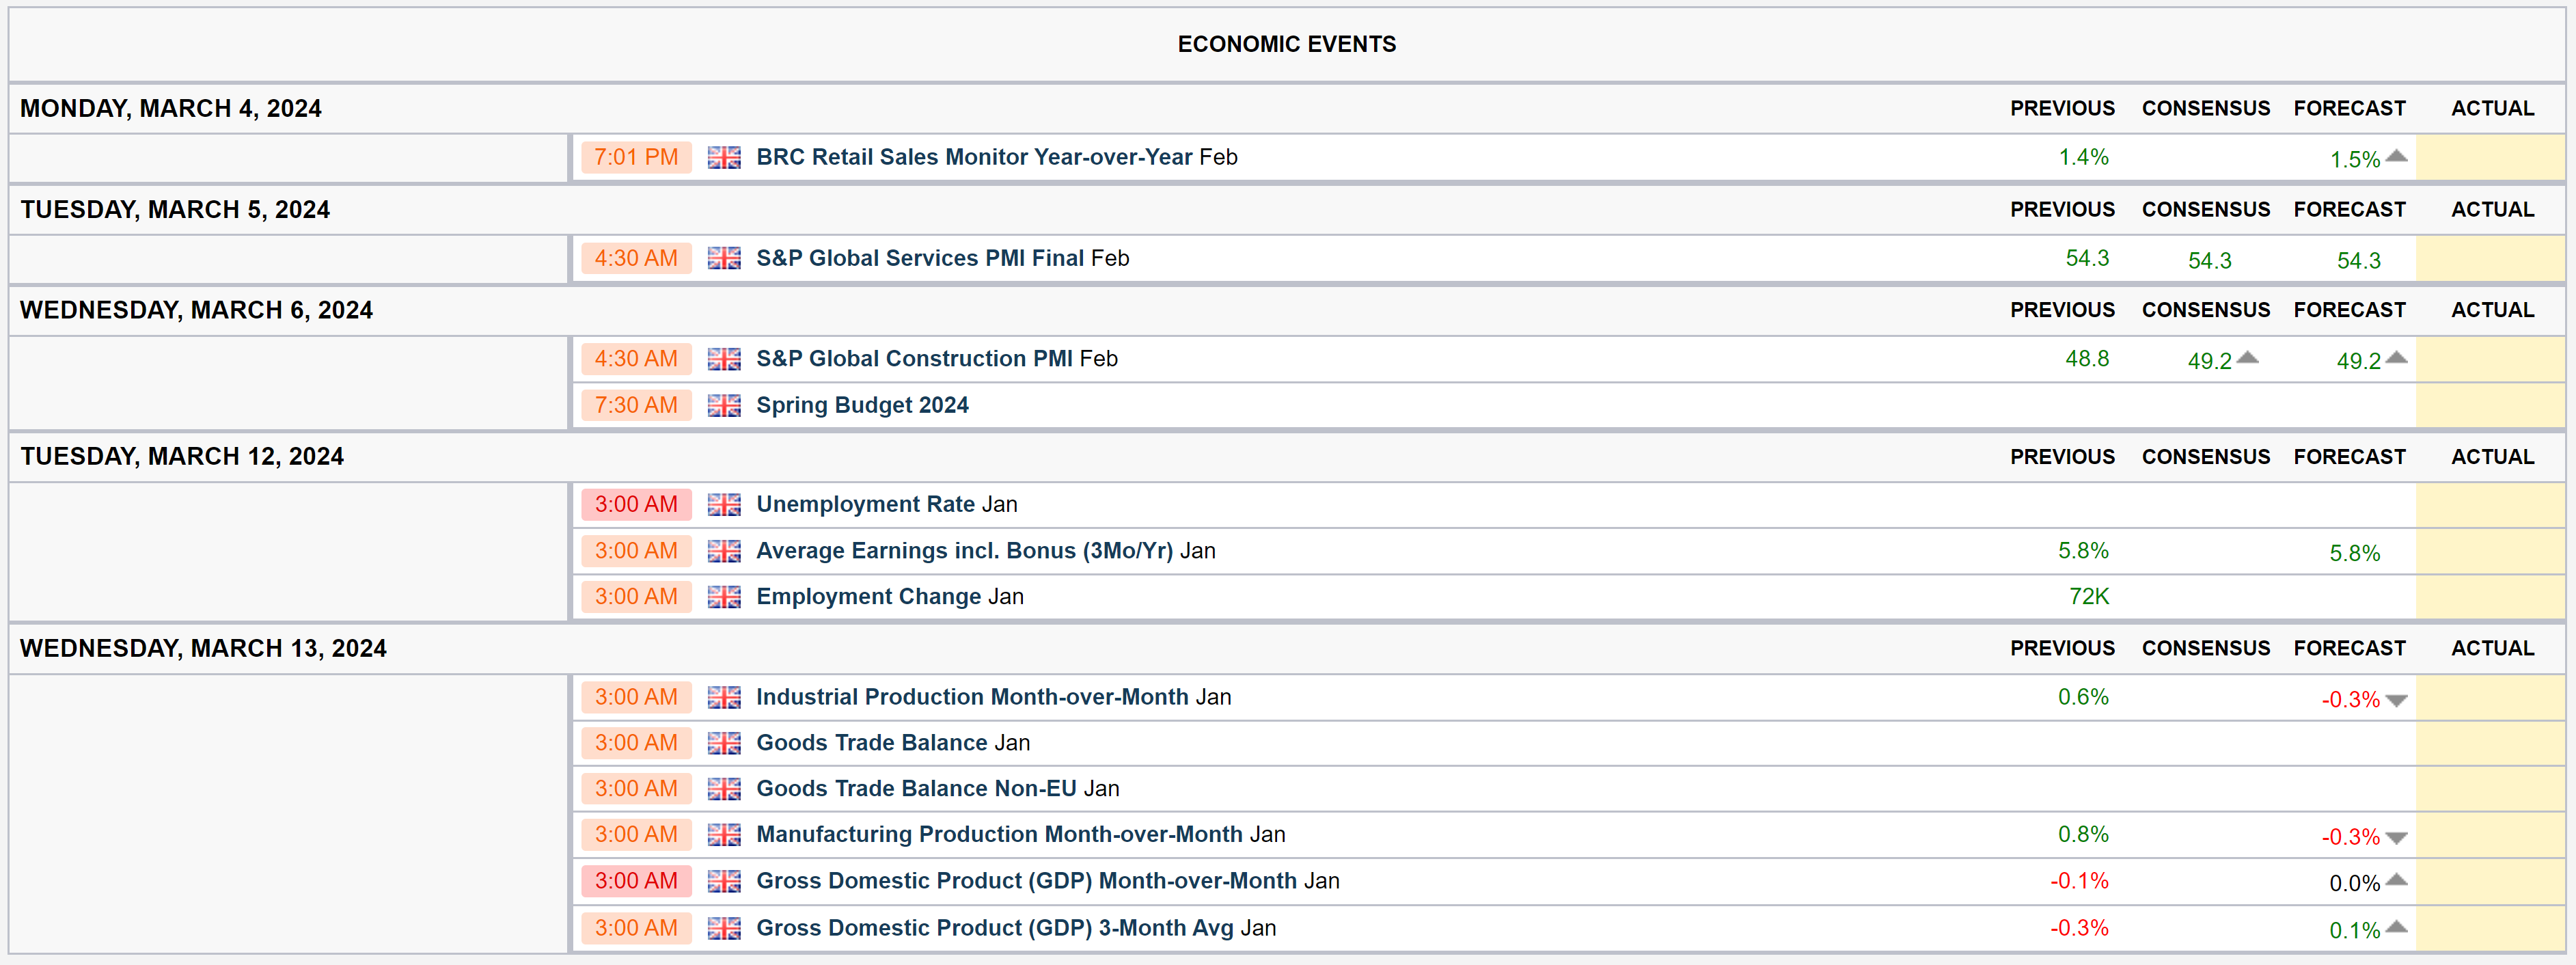The height and width of the screenshot is (965, 2576).
Task: Click the 7:01 PM time badge
Action: [636, 158]
